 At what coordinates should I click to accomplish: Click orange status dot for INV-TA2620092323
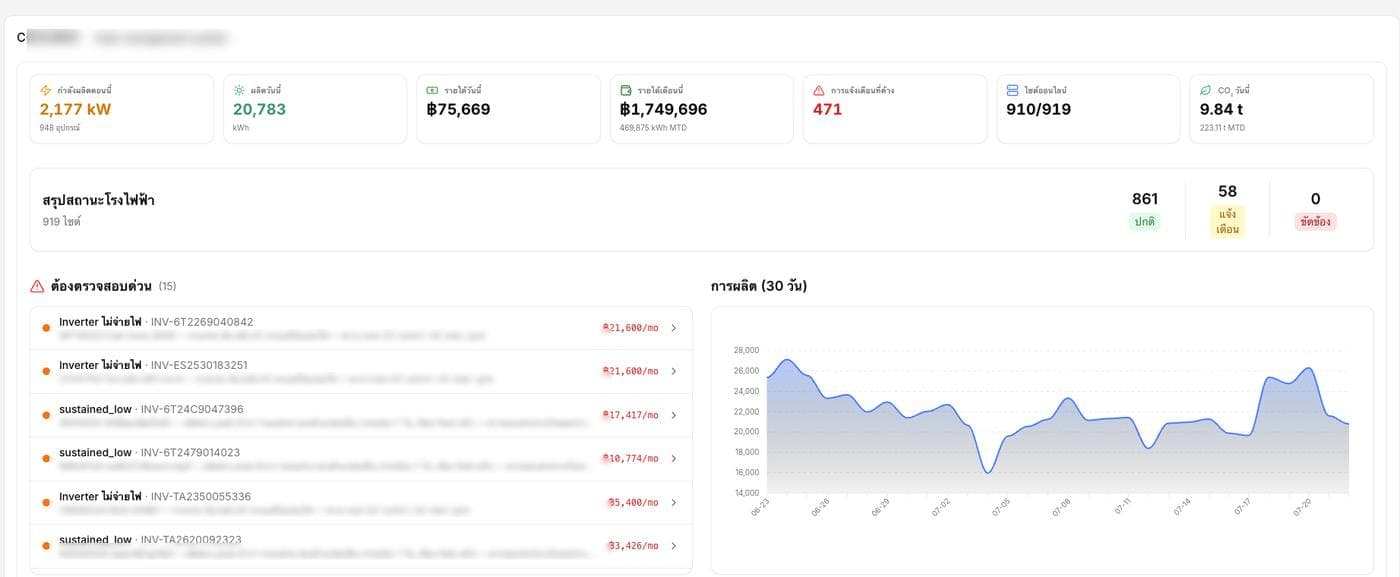[x=46, y=545]
